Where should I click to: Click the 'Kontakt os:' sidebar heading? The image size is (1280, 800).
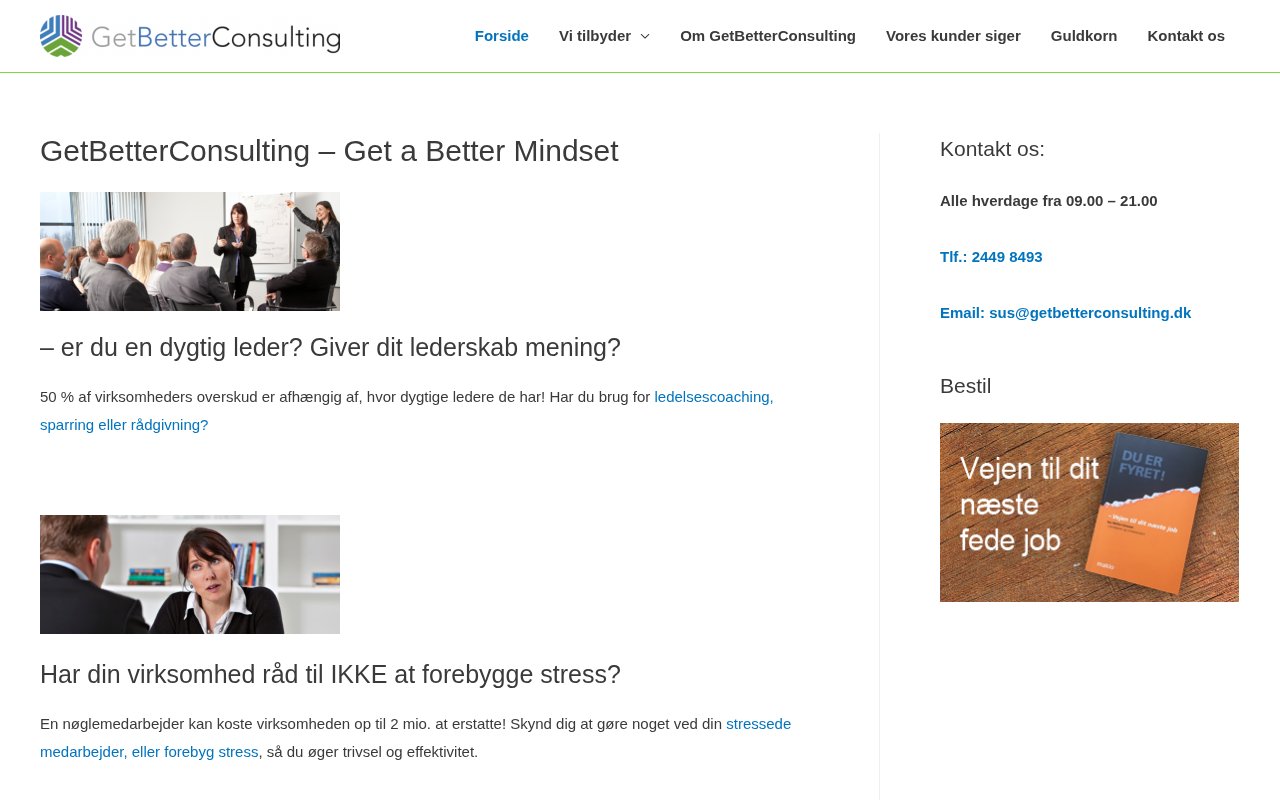[x=992, y=149]
